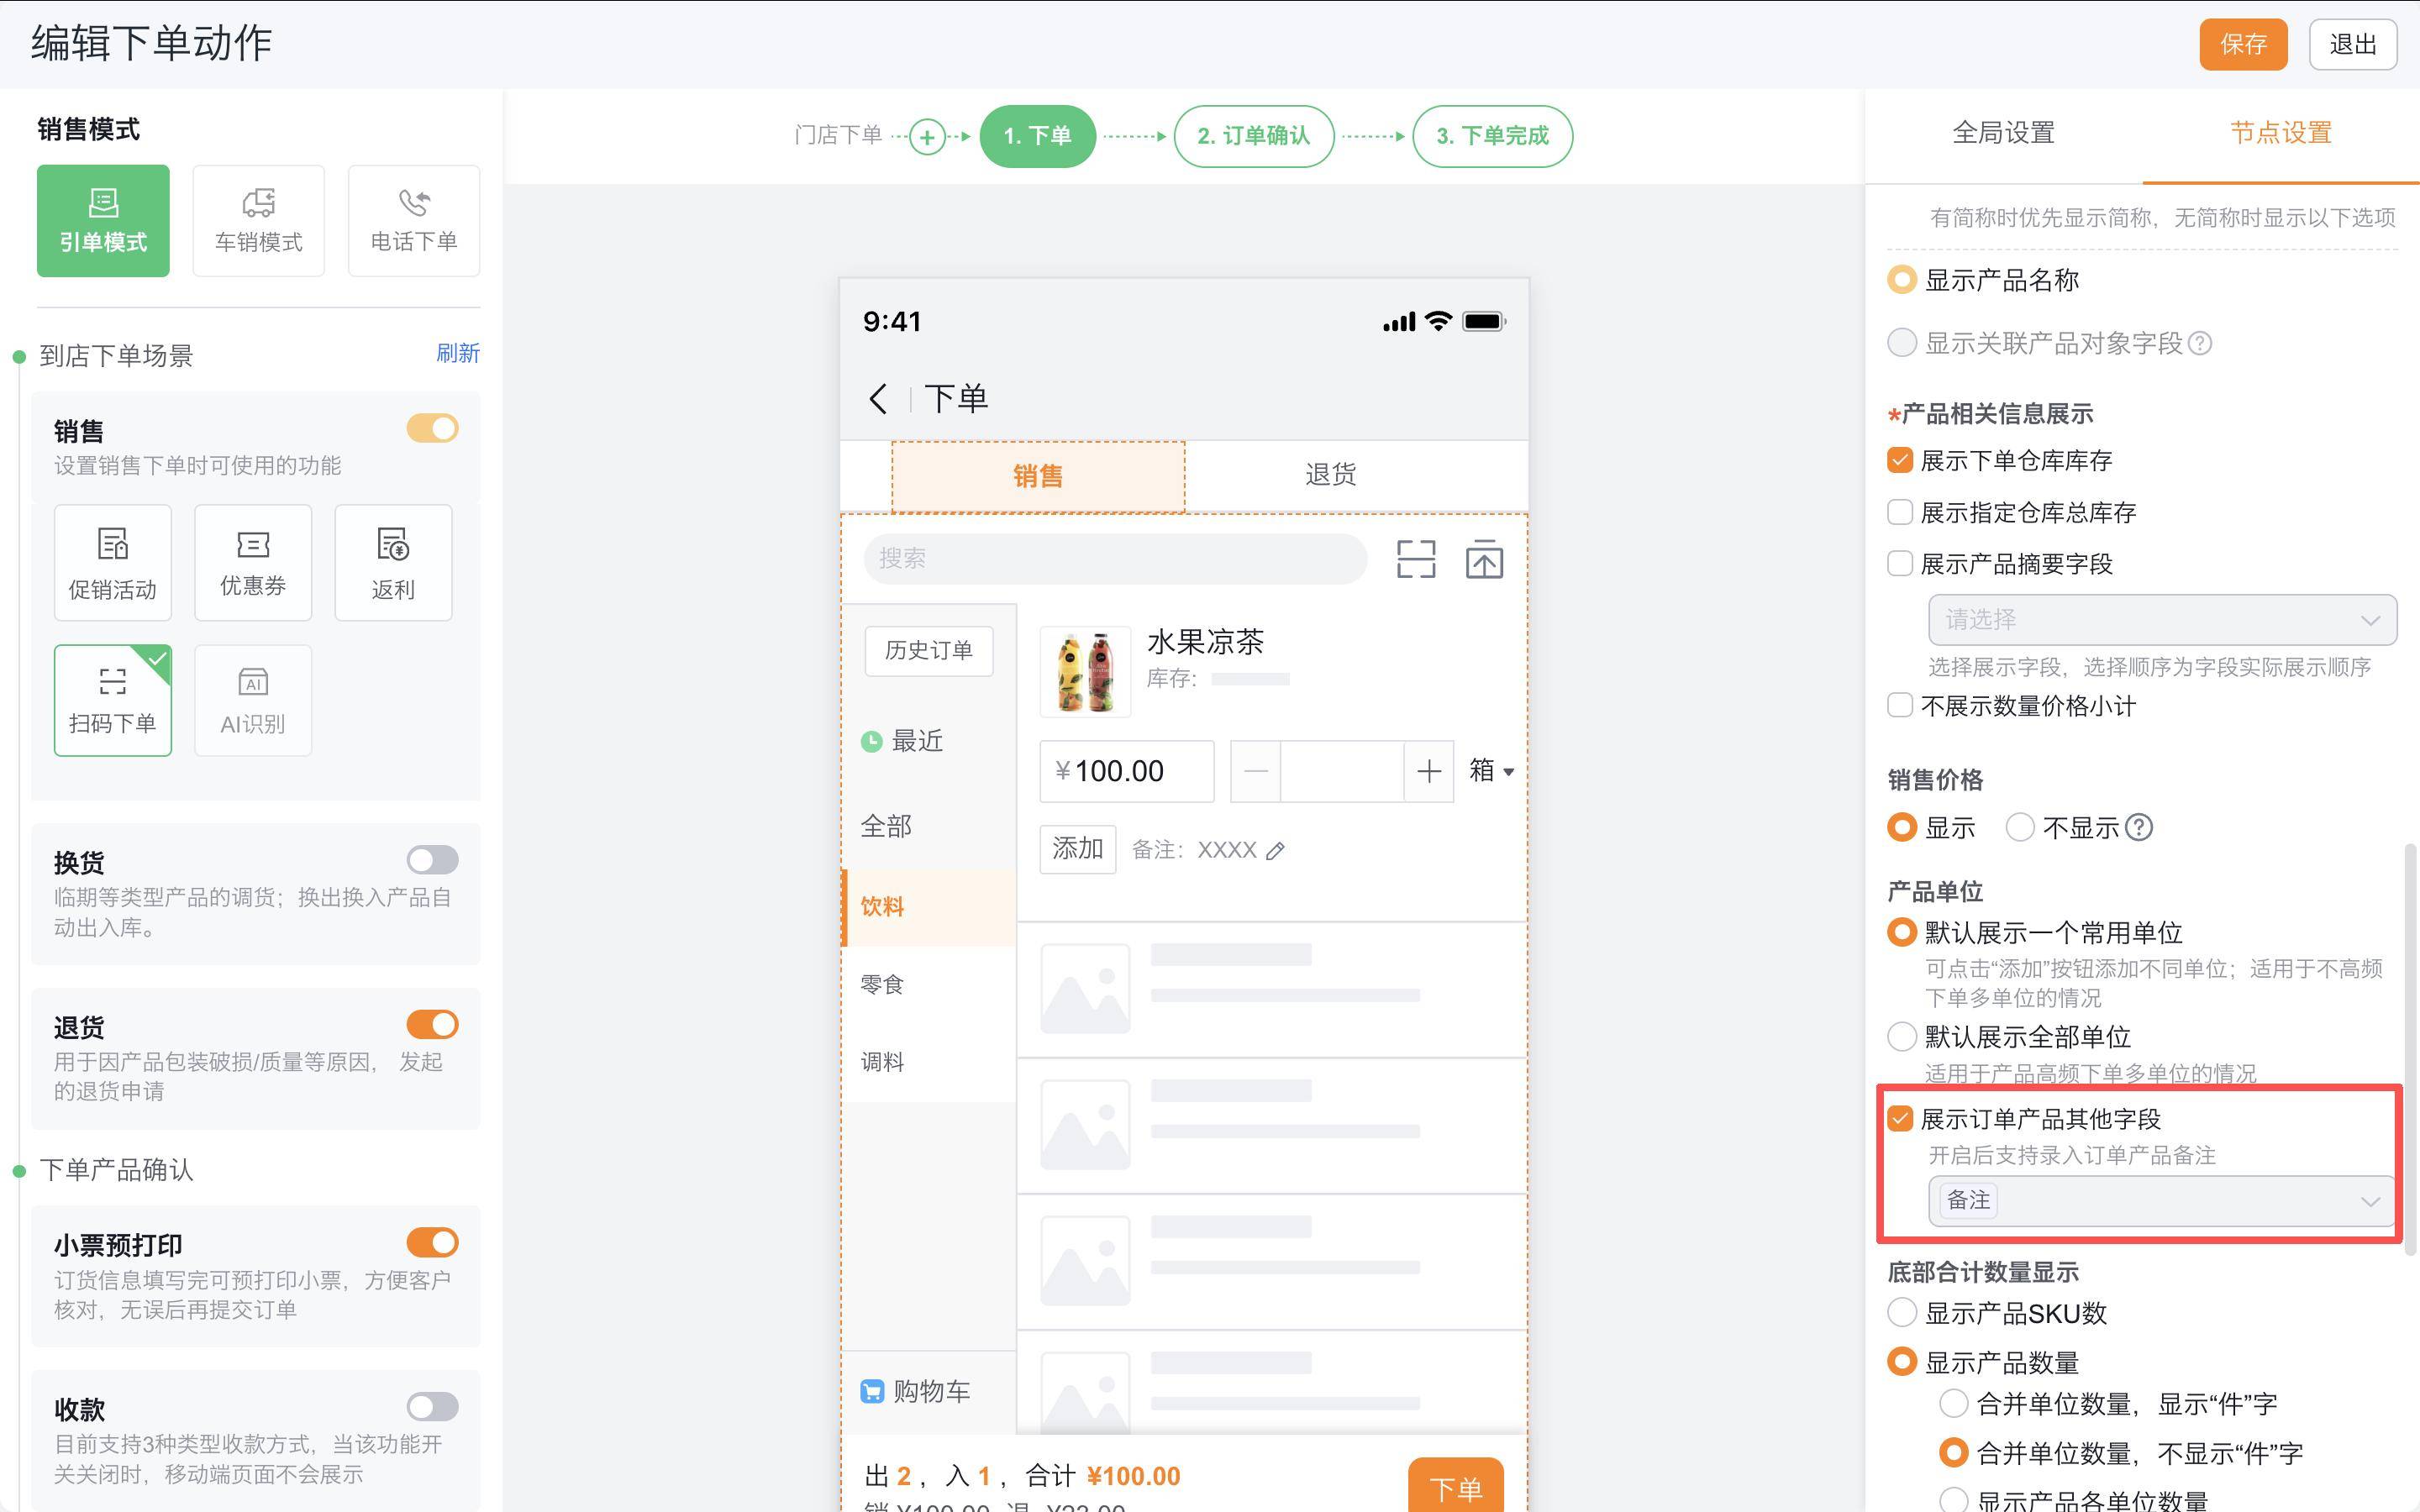Screen dimensions: 2420x1512
Task: Toggle the 换货 switch on
Action: (x=432, y=860)
